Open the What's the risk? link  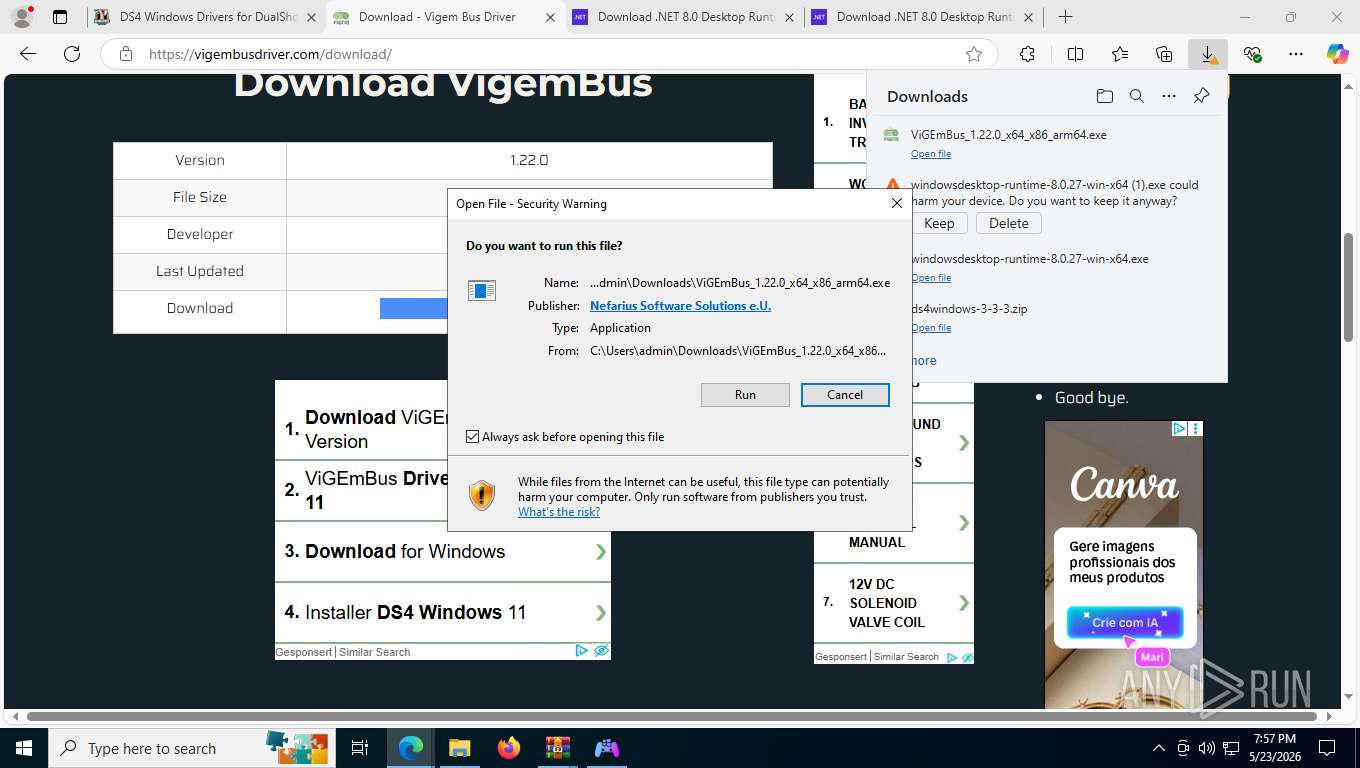pyautogui.click(x=559, y=512)
